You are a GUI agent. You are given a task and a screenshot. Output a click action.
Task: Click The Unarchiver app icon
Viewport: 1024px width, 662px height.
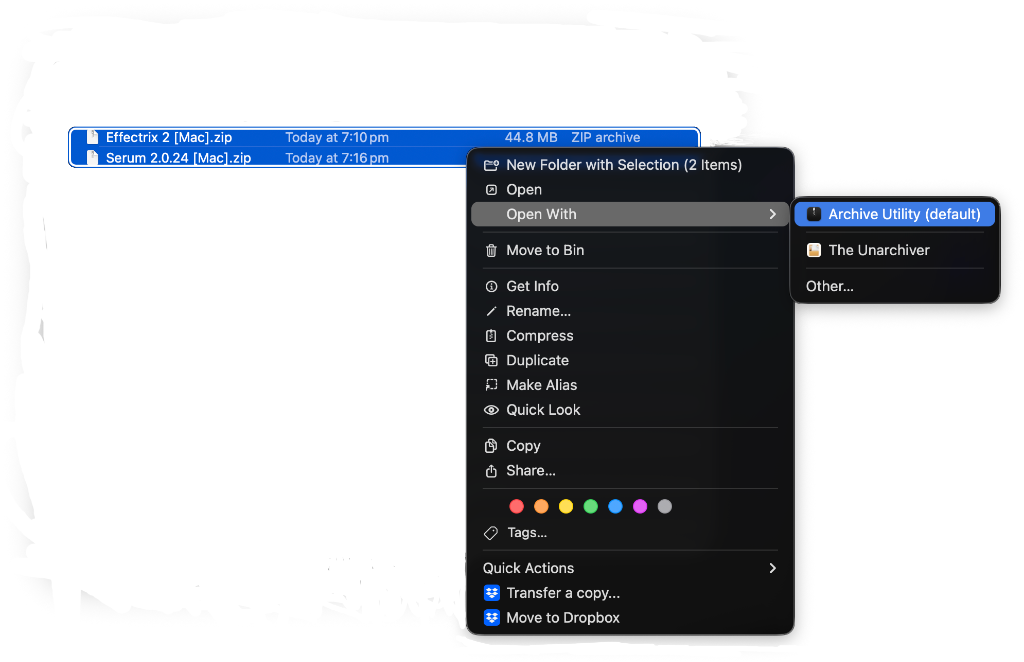814,250
